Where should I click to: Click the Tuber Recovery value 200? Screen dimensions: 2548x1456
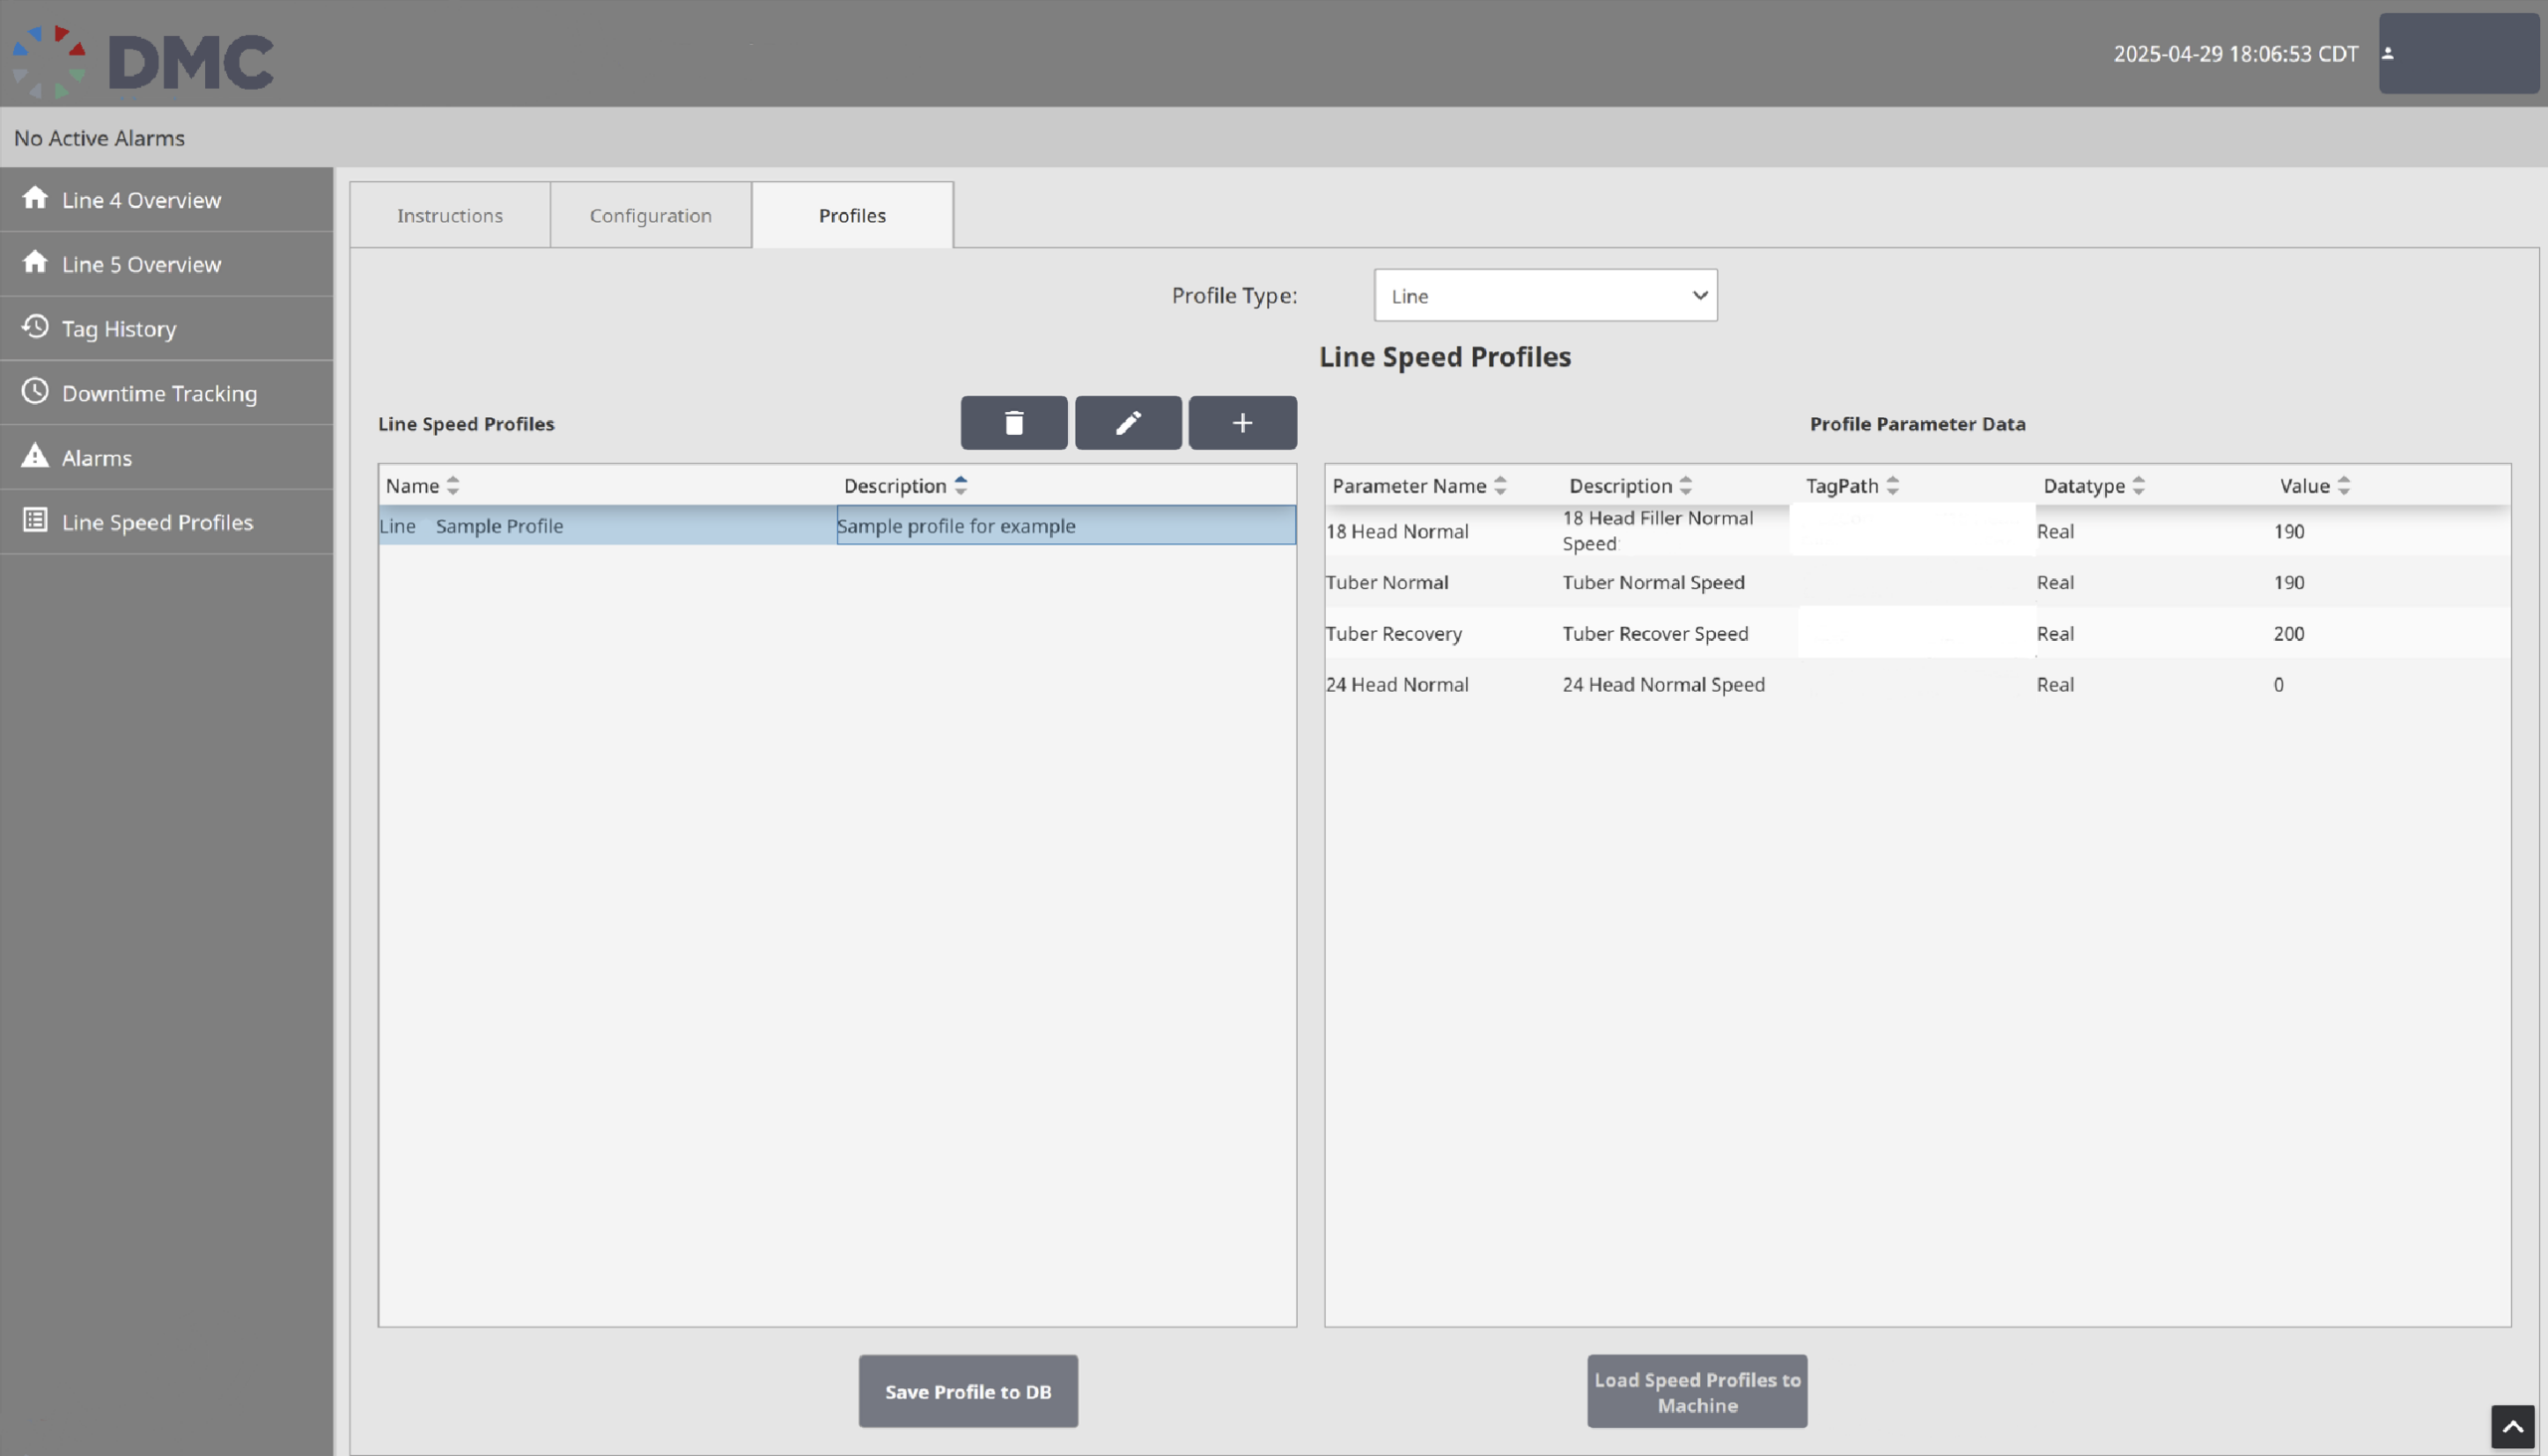pos(2289,634)
